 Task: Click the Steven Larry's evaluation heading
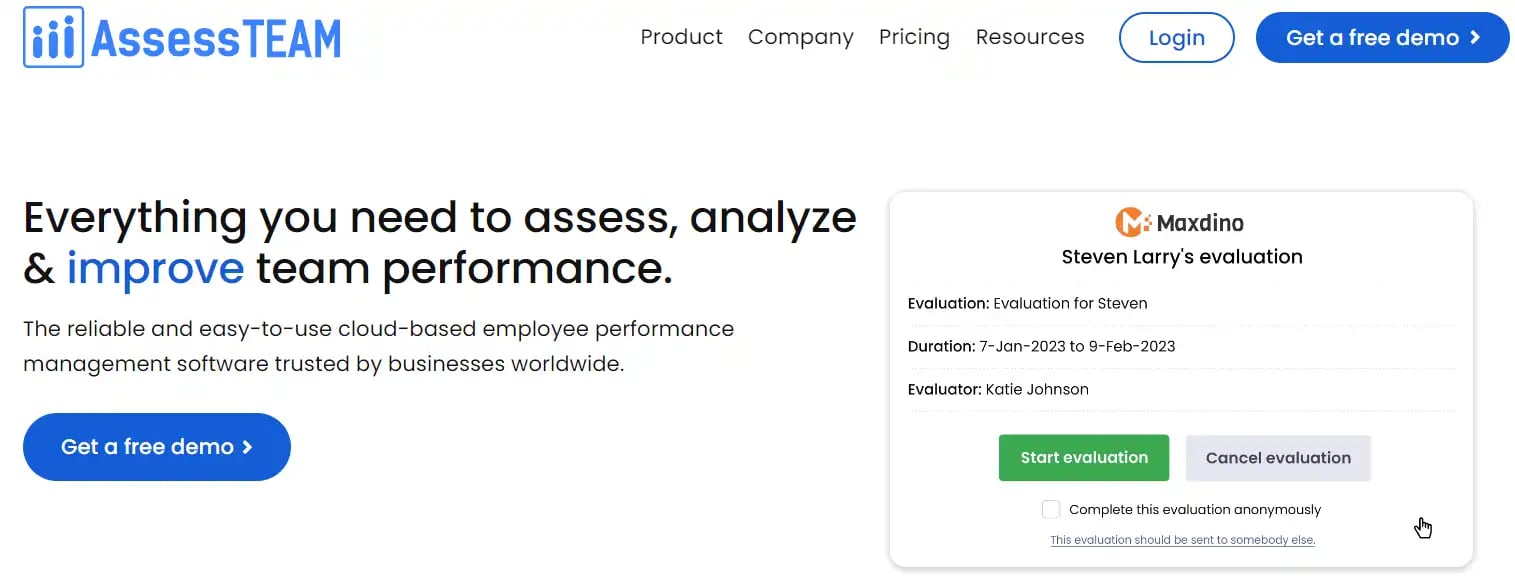point(1182,257)
